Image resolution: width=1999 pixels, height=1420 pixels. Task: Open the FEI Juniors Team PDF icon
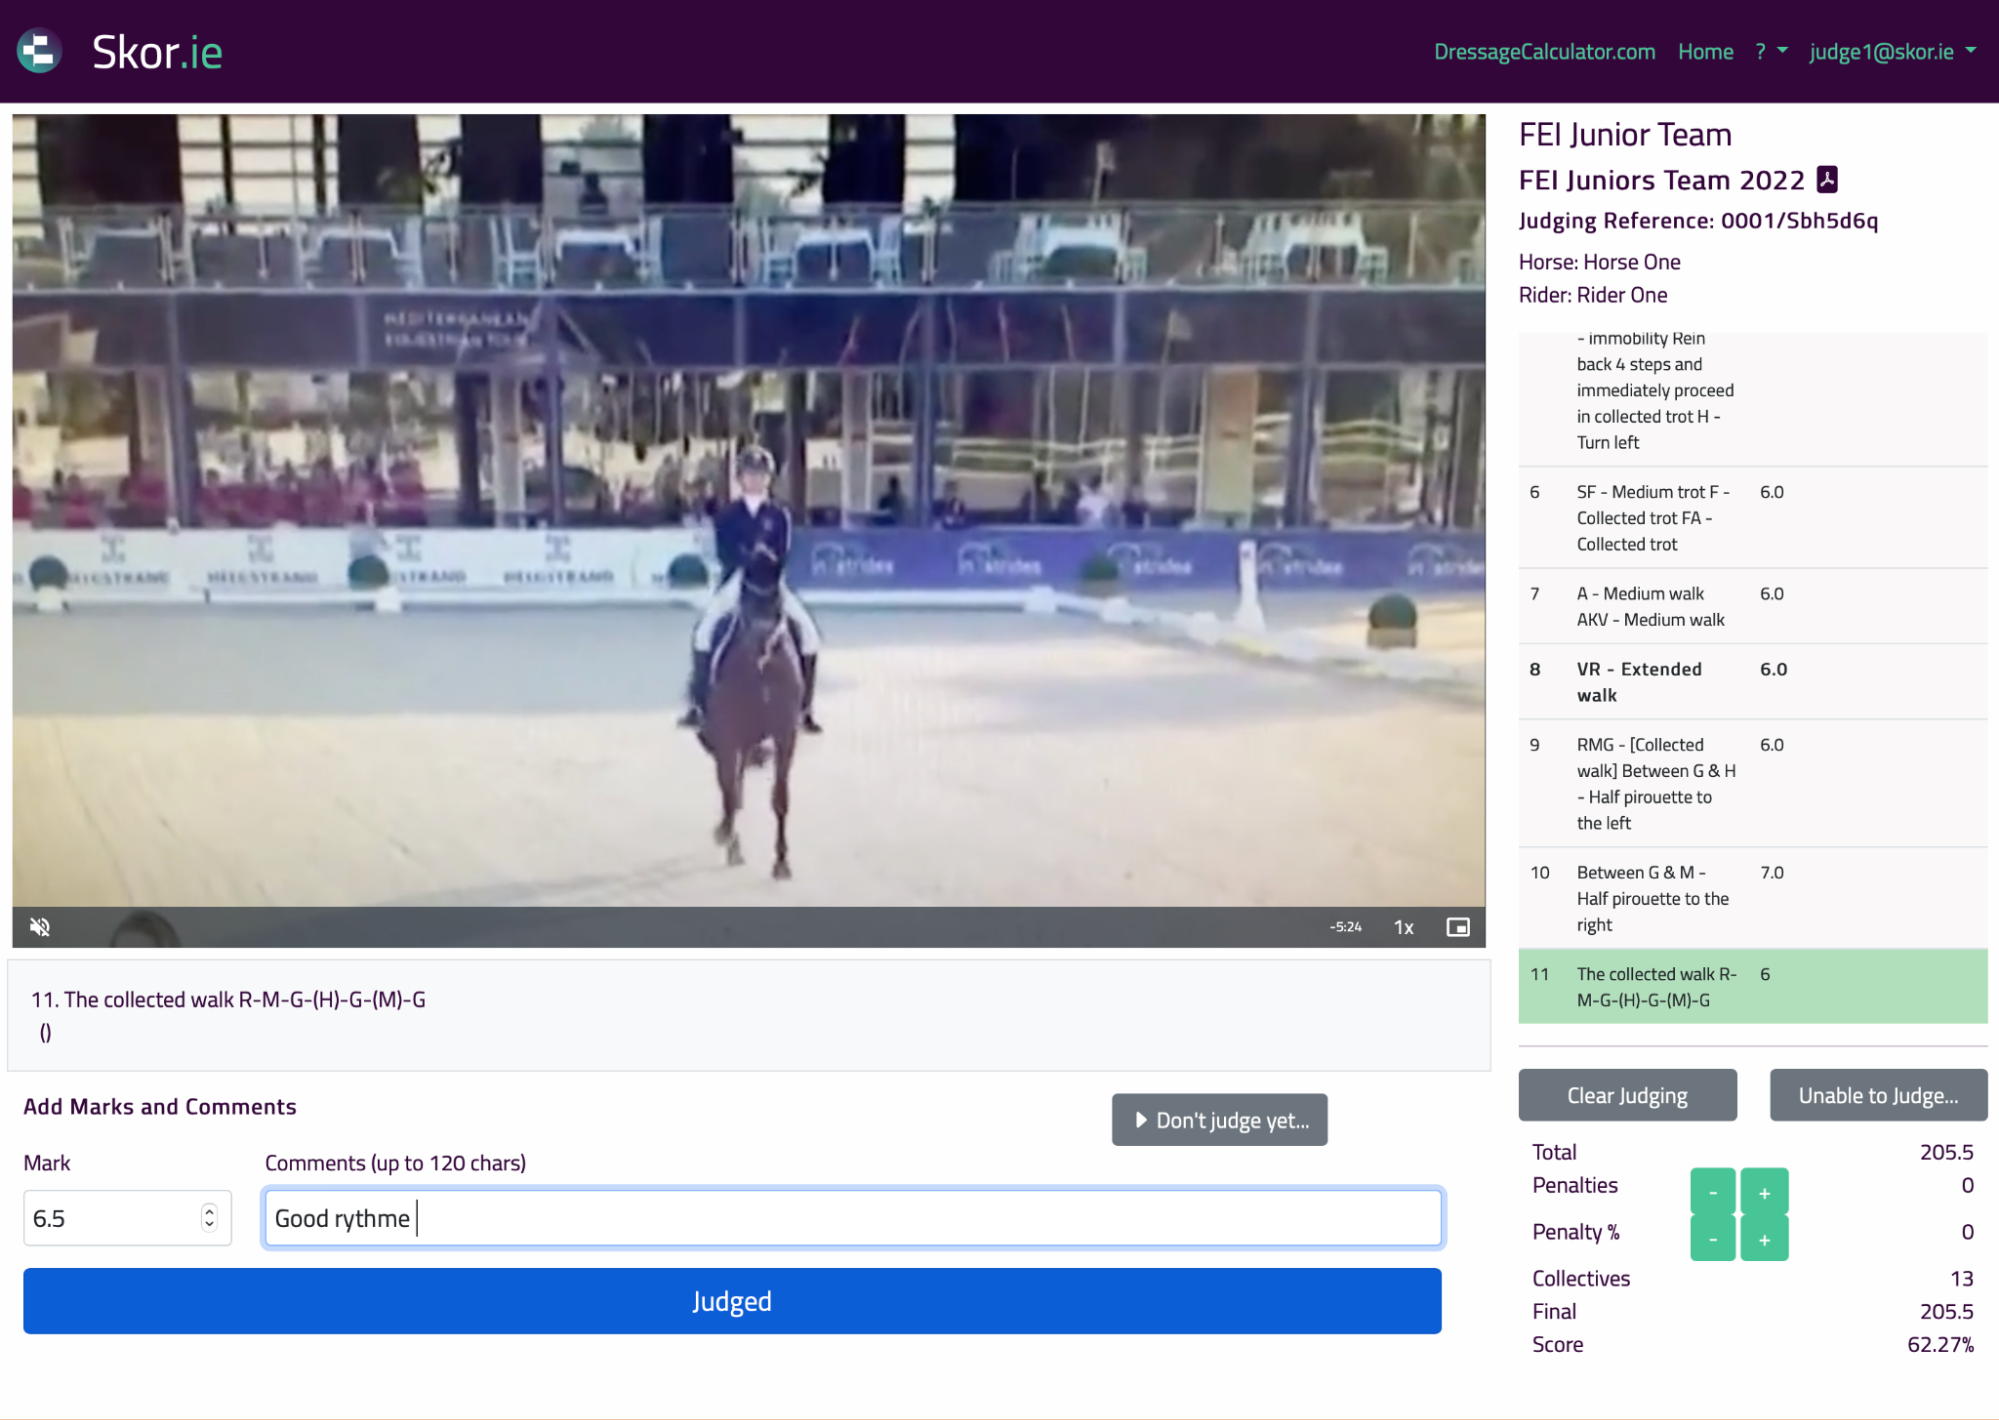pyautogui.click(x=1827, y=179)
